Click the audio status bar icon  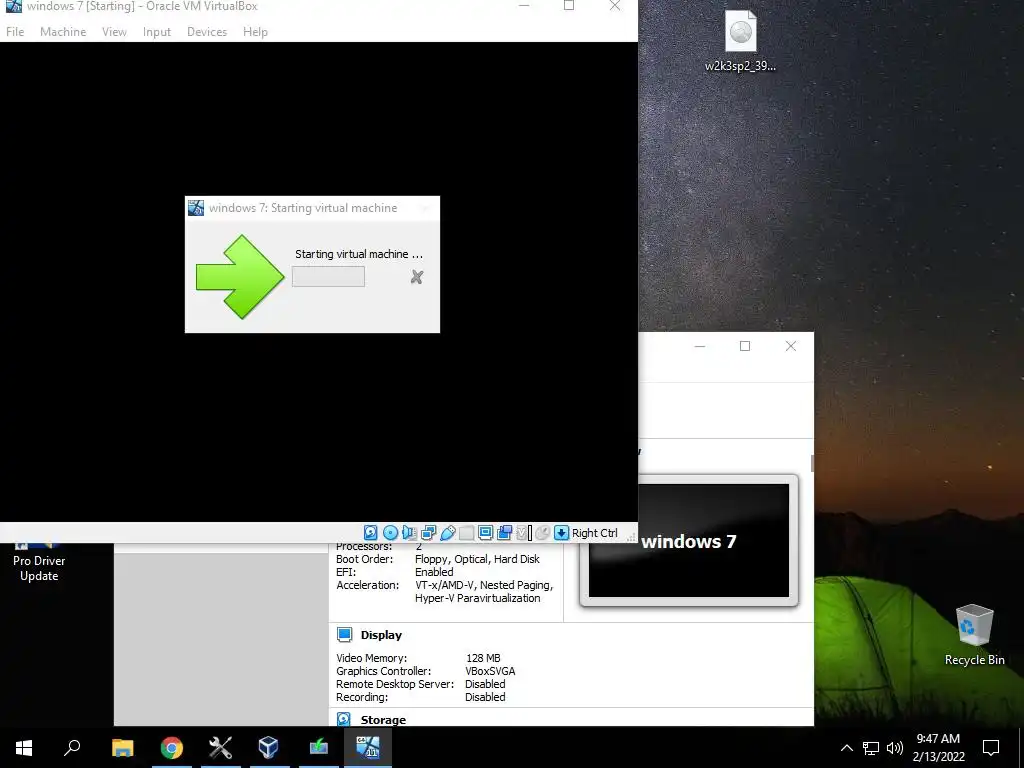(x=409, y=532)
